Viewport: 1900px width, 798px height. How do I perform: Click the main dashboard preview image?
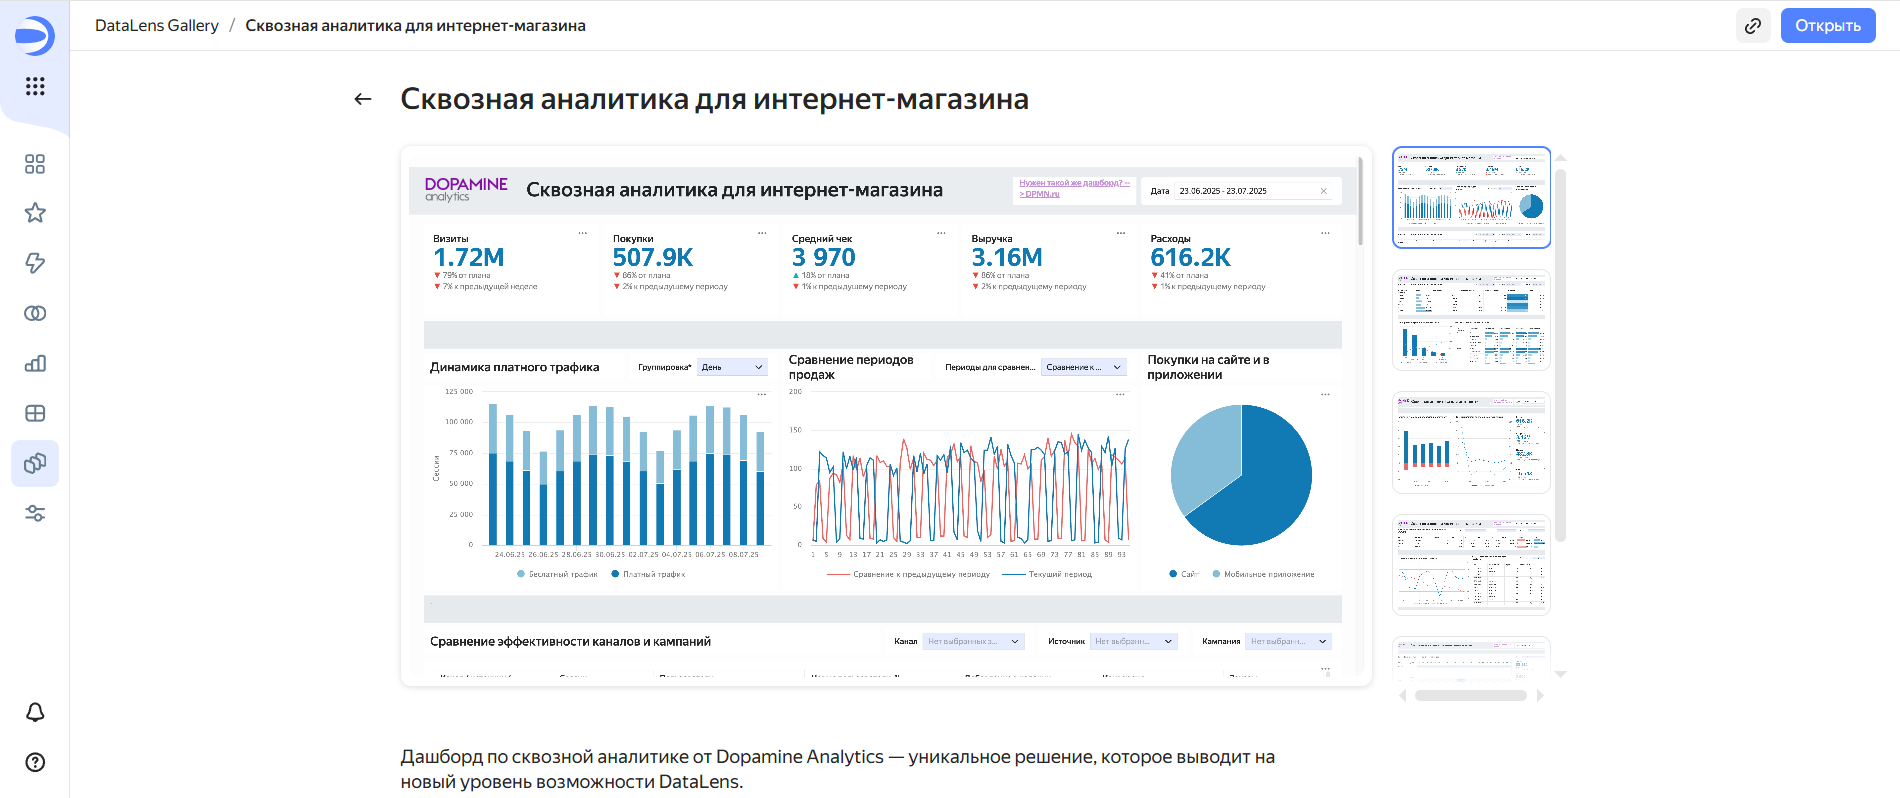(x=885, y=416)
